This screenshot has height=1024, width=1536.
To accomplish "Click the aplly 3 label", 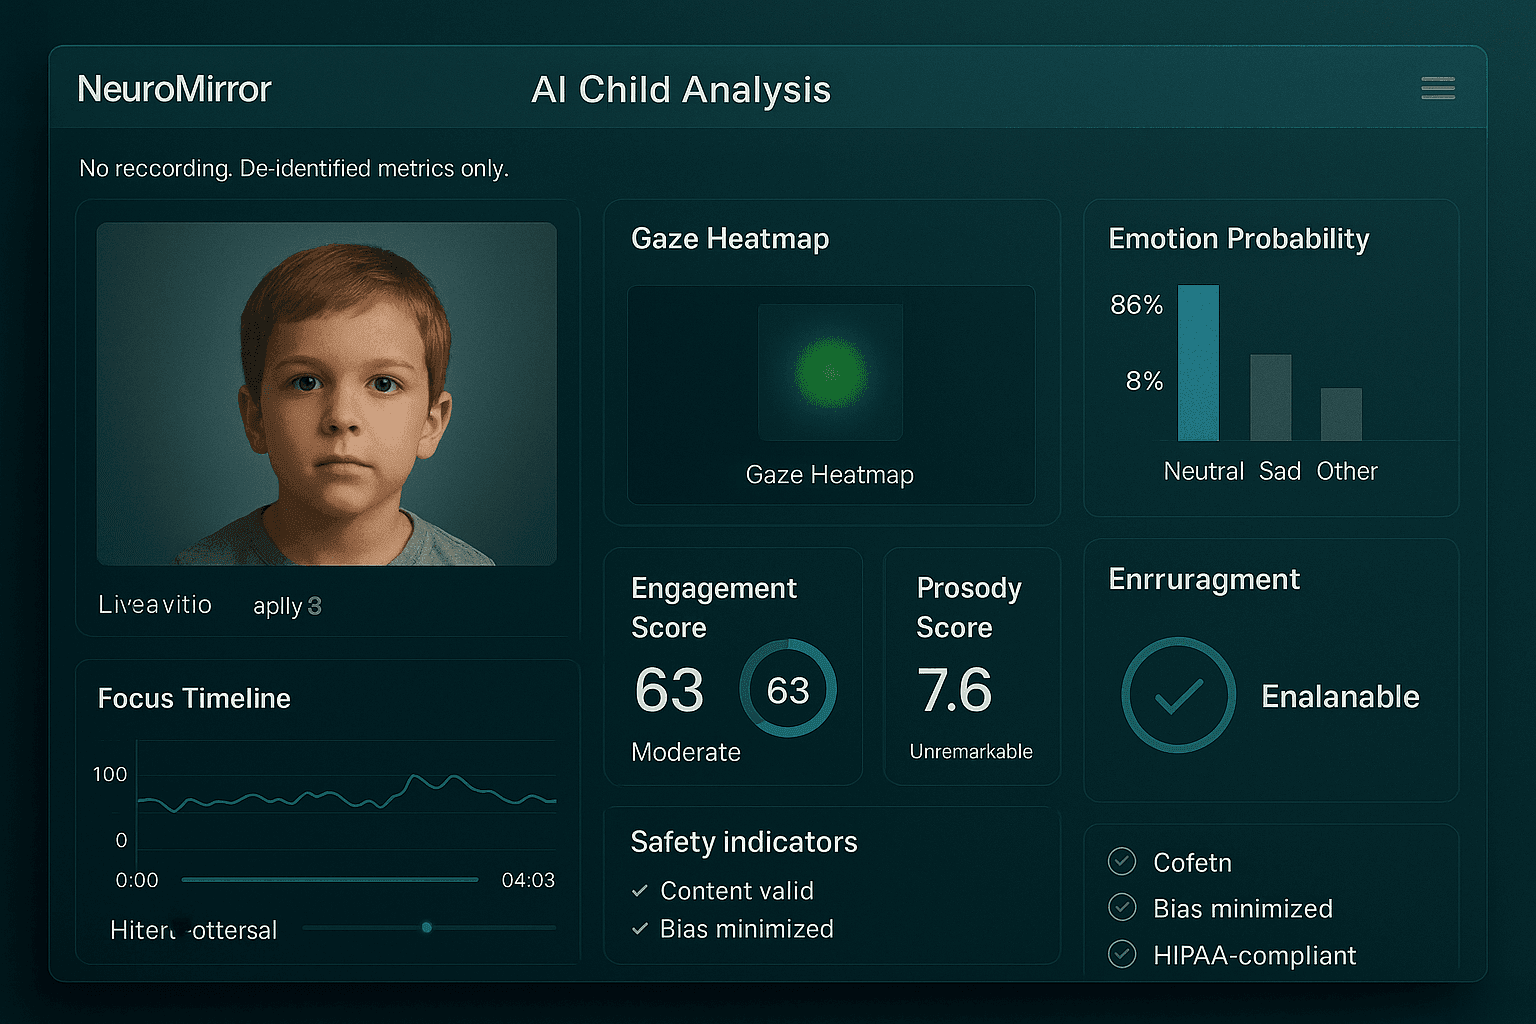I will tap(287, 606).
